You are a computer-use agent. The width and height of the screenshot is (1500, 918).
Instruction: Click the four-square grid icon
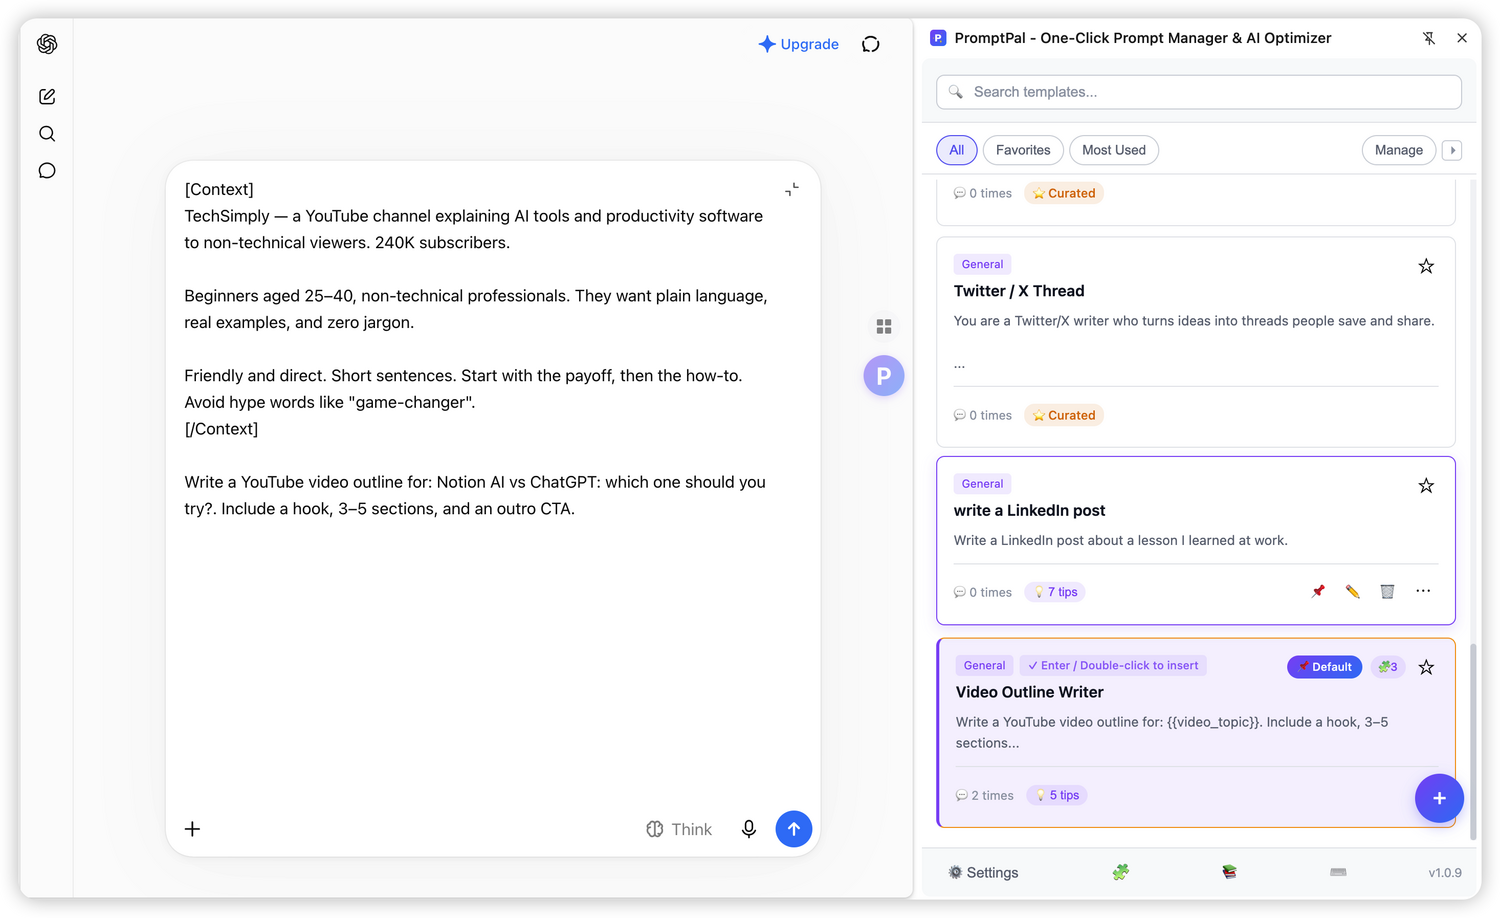(x=884, y=327)
